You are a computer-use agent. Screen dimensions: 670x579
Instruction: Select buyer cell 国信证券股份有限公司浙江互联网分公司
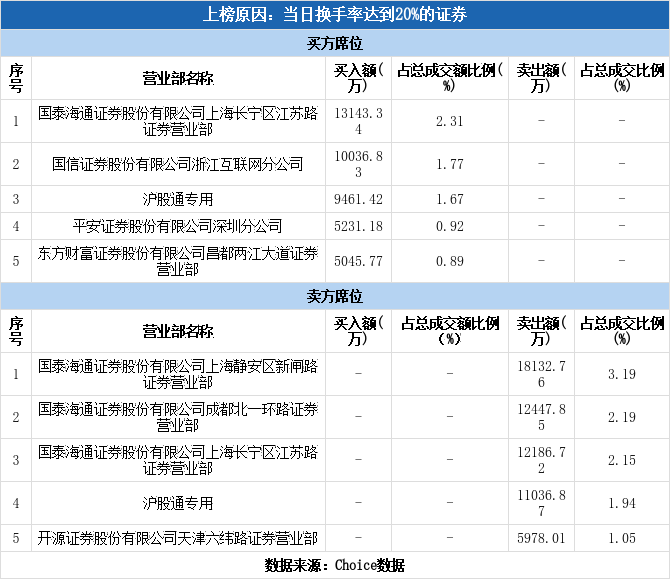(x=178, y=164)
